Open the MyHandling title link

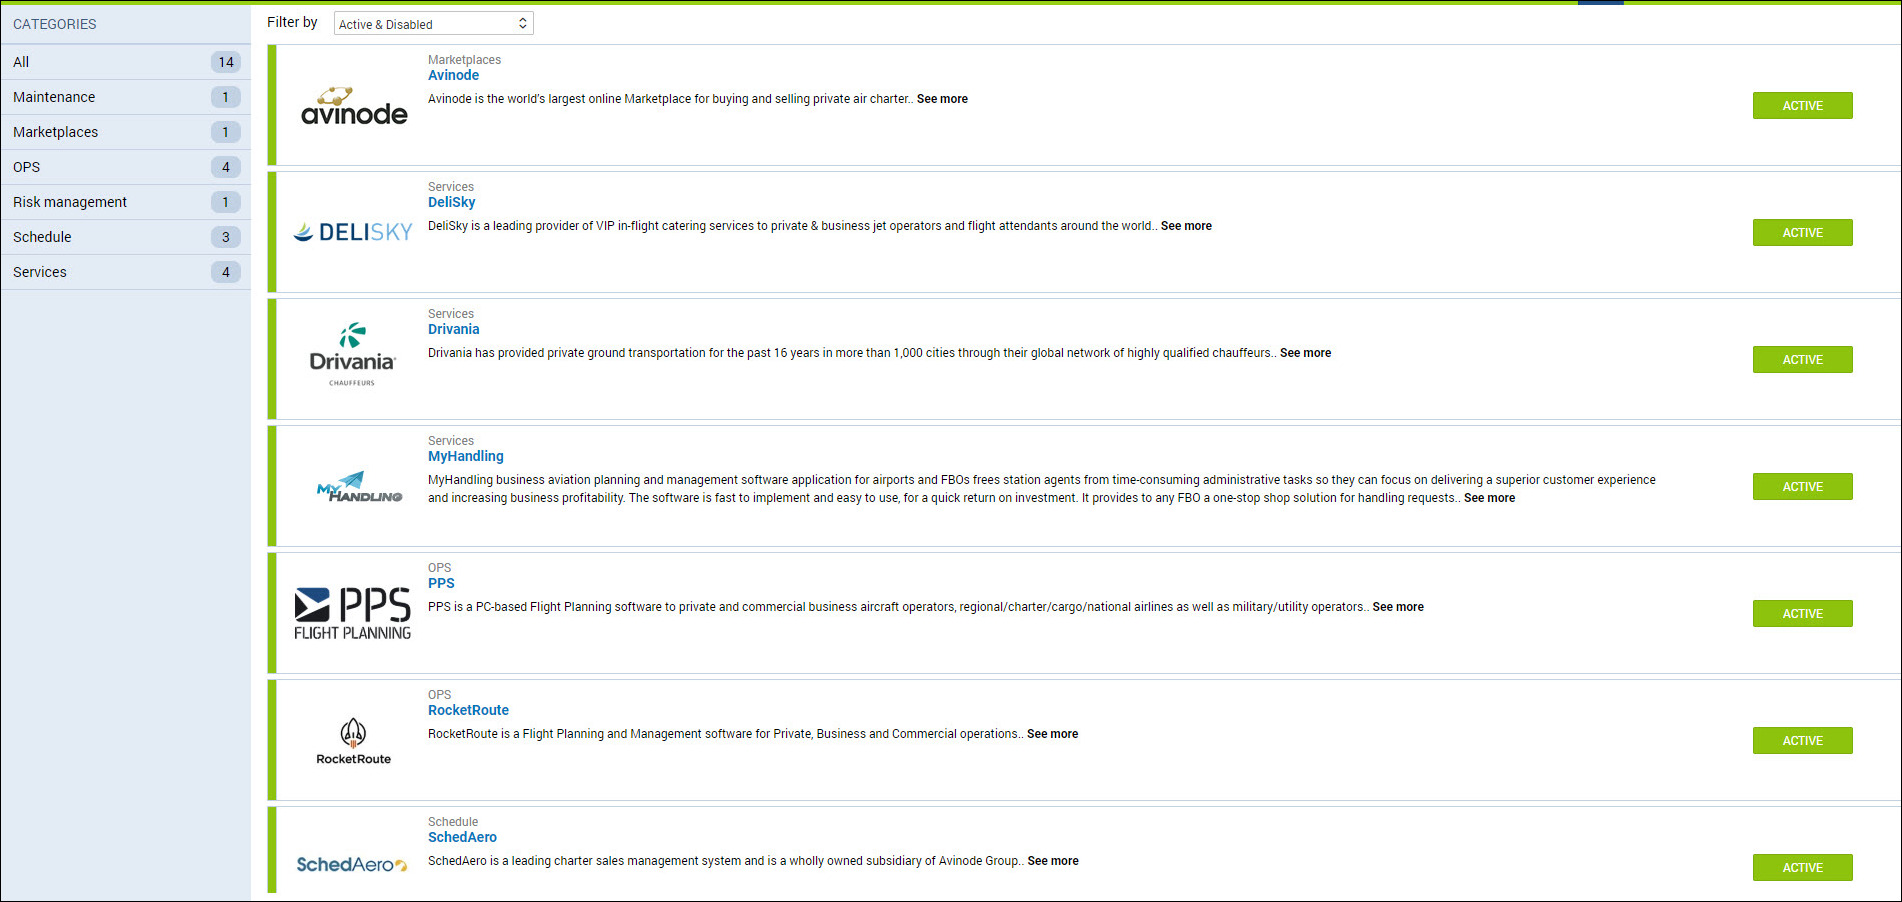pyautogui.click(x=466, y=456)
